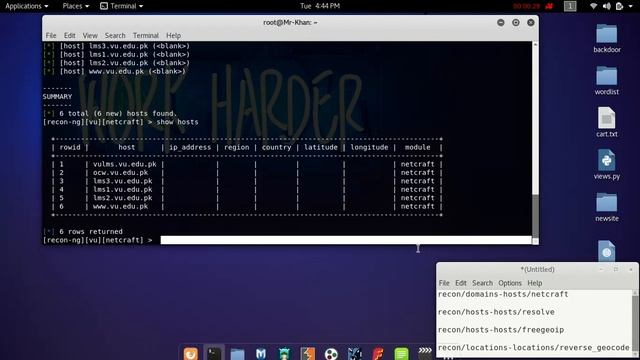Click the terminal vertical scrollbar thumb
The width and height of the screenshot is (640, 360).
[x=535, y=216]
